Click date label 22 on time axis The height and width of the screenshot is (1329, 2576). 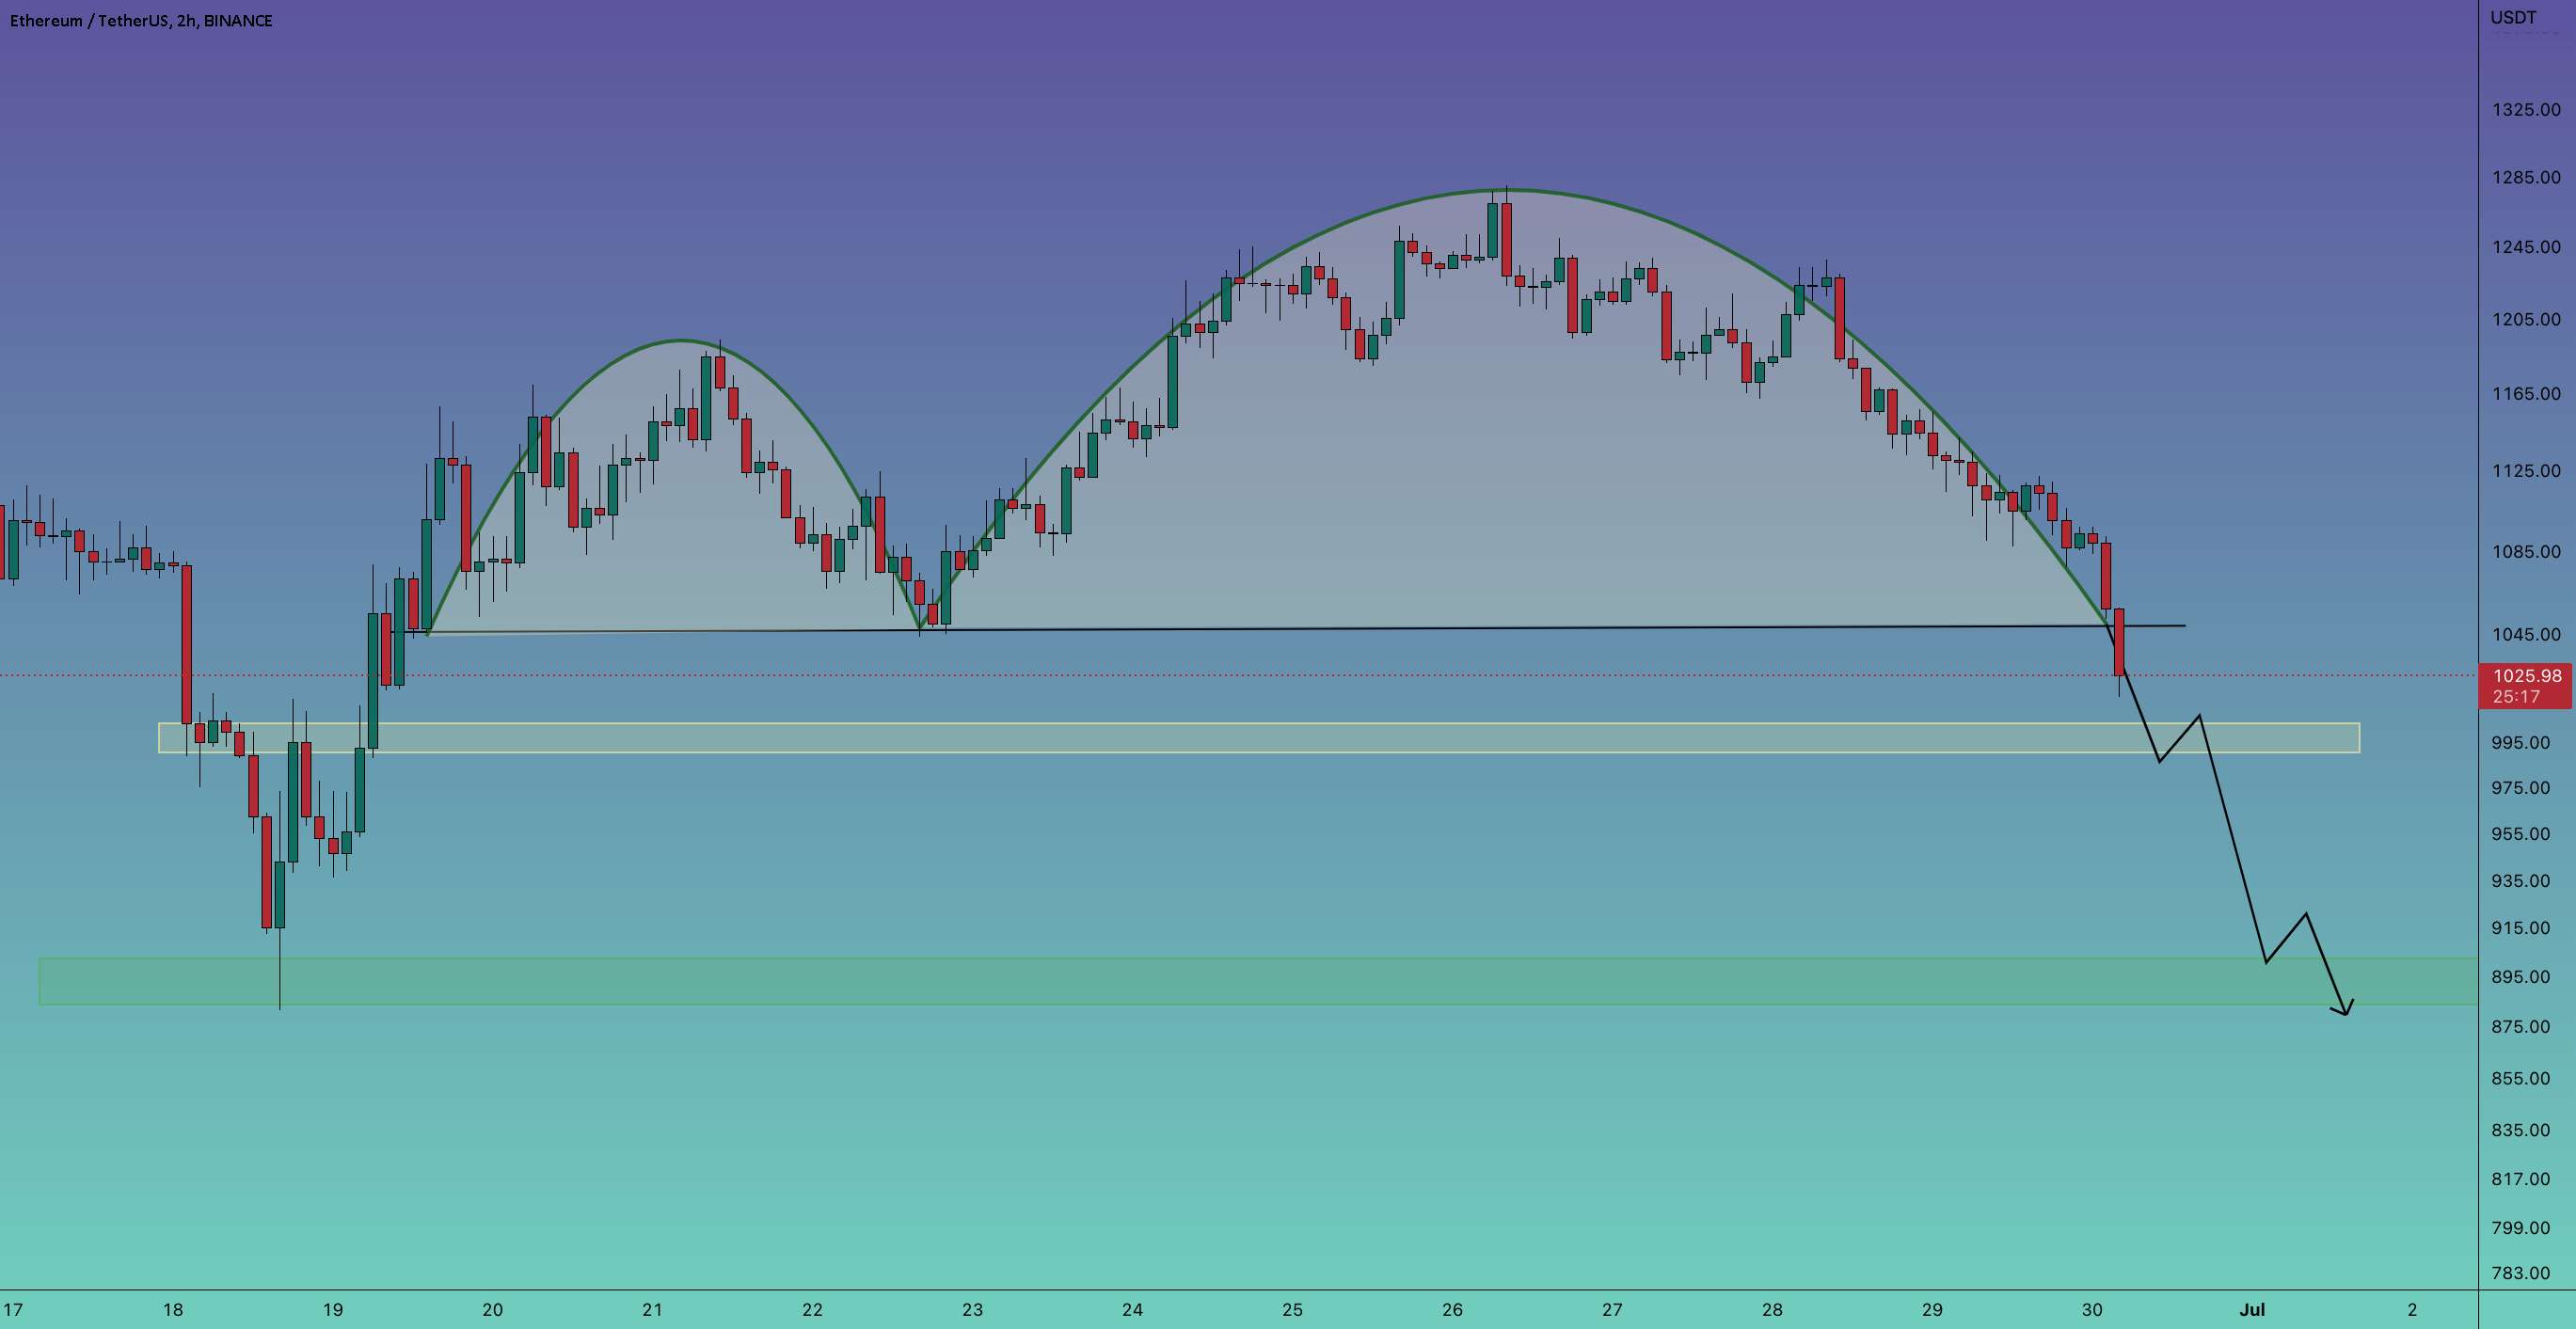pos(812,1309)
